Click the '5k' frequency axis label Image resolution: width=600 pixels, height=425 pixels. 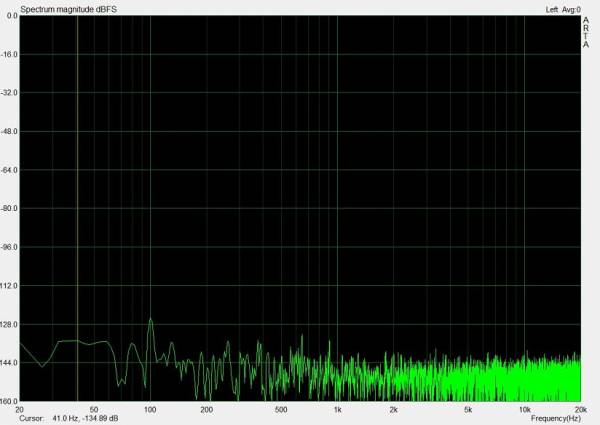[x=468, y=410]
